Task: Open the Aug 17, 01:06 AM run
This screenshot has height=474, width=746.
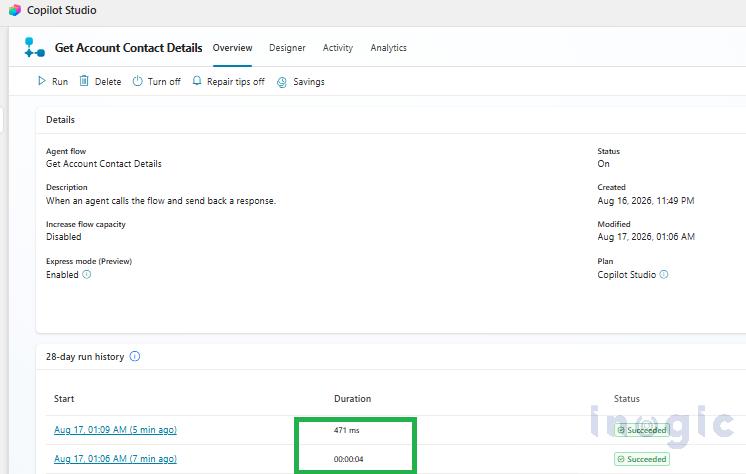Action: pyautogui.click(x=115, y=459)
